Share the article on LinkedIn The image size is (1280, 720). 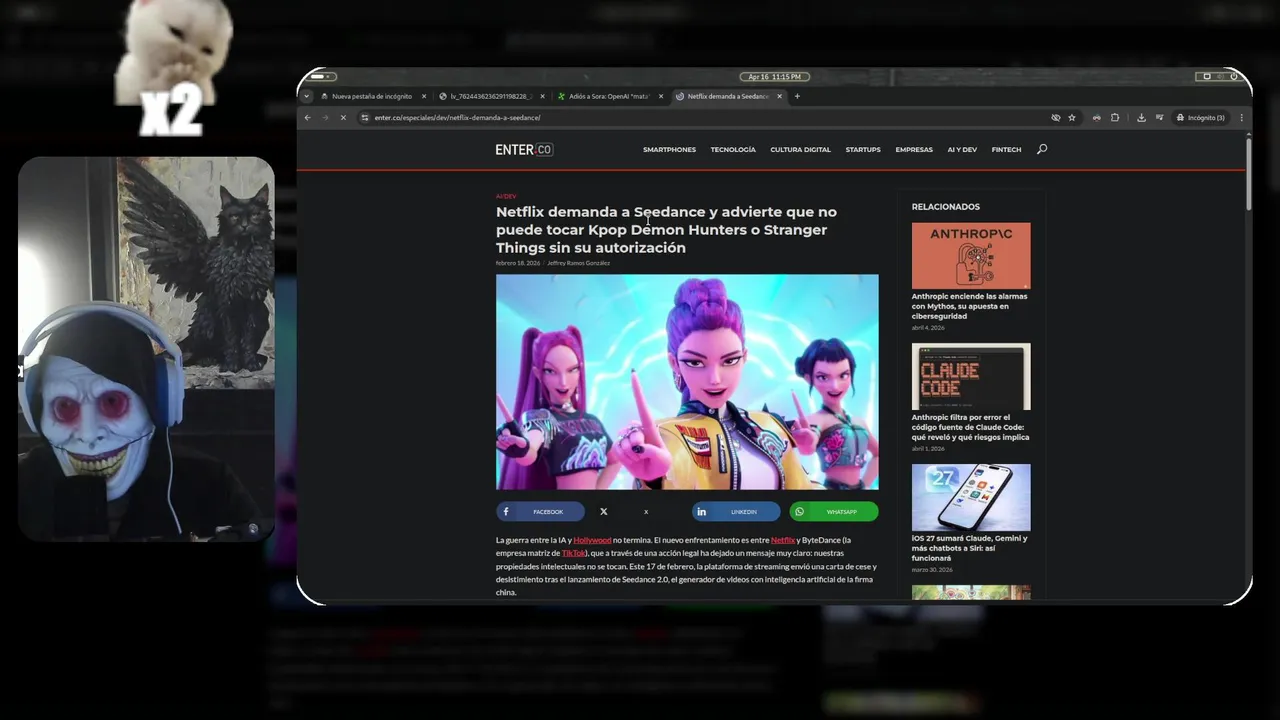coord(736,512)
